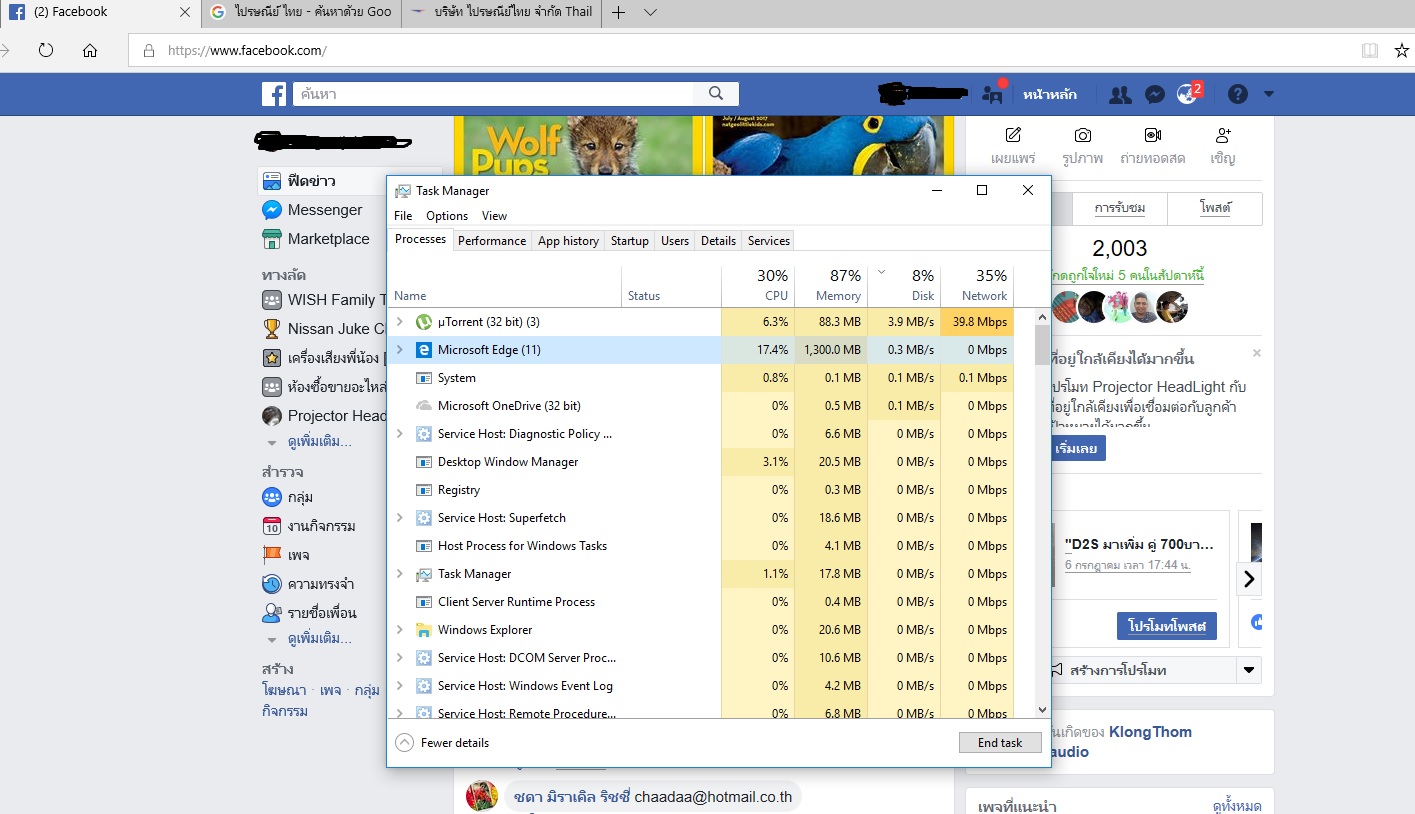Switch to the App history tab
Screen dimensions: 1415x814
click(568, 241)
